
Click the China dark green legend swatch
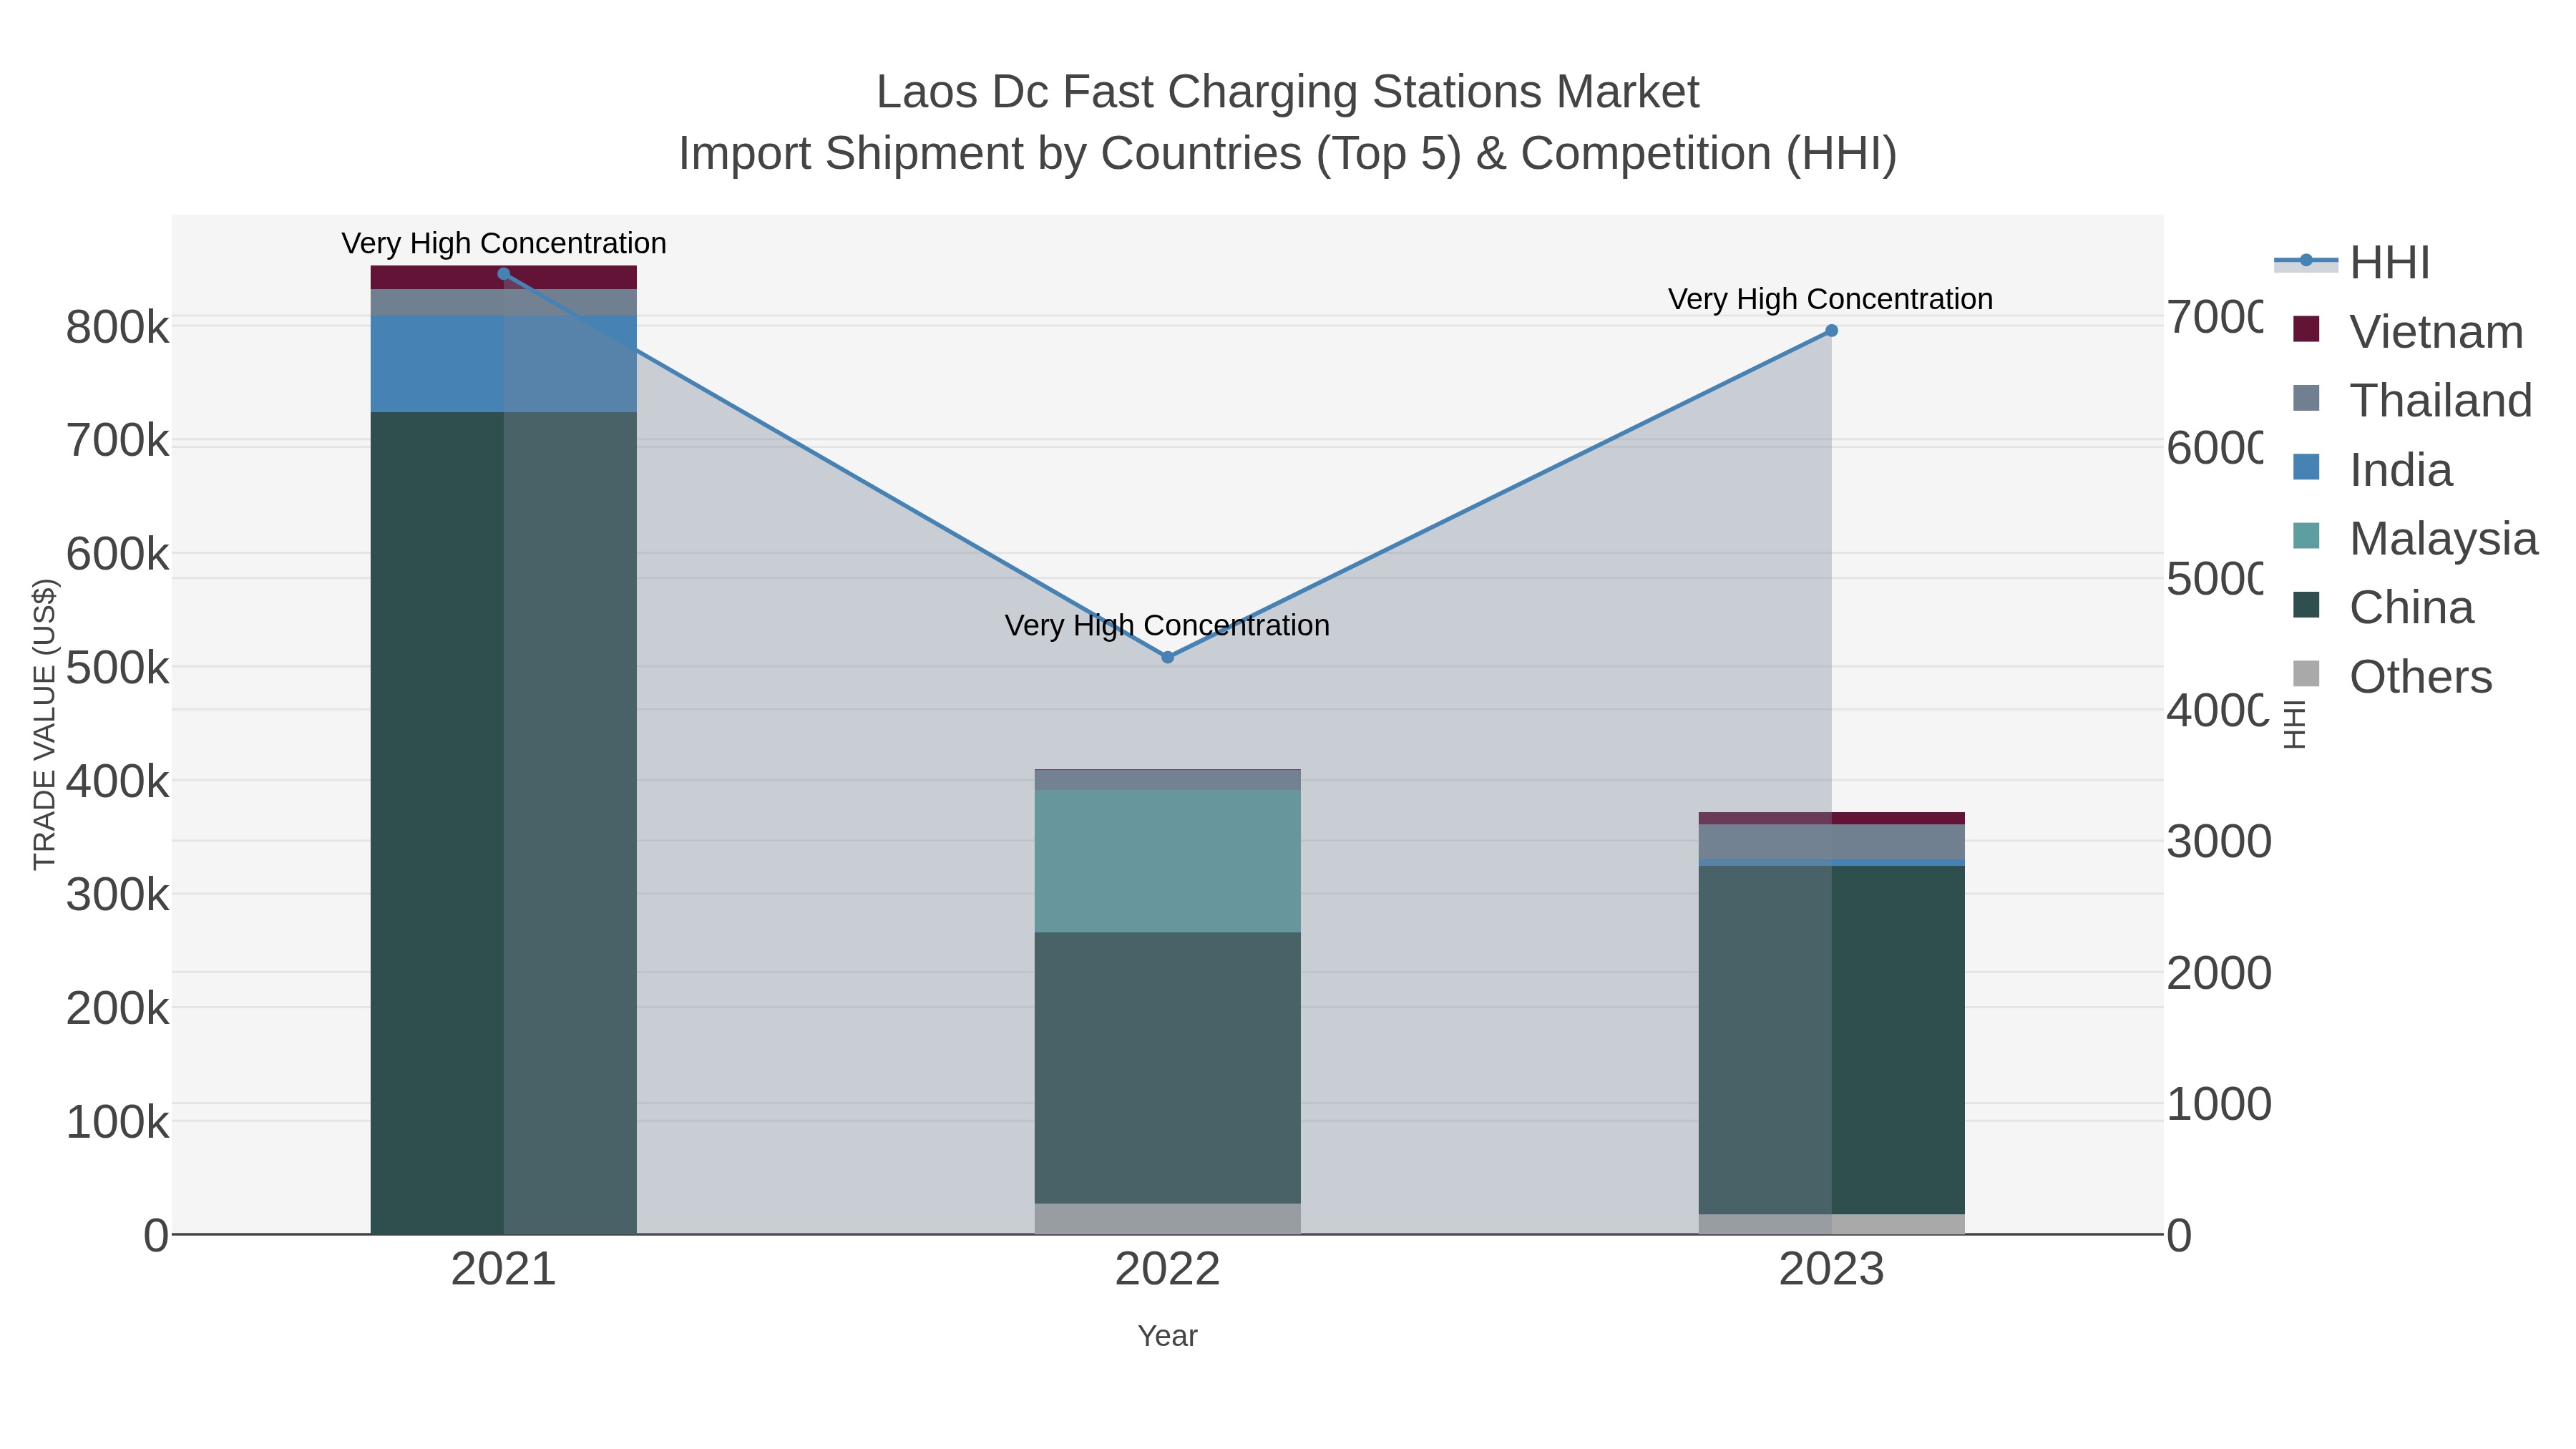pyautogui.click(x=2306, y=605)
